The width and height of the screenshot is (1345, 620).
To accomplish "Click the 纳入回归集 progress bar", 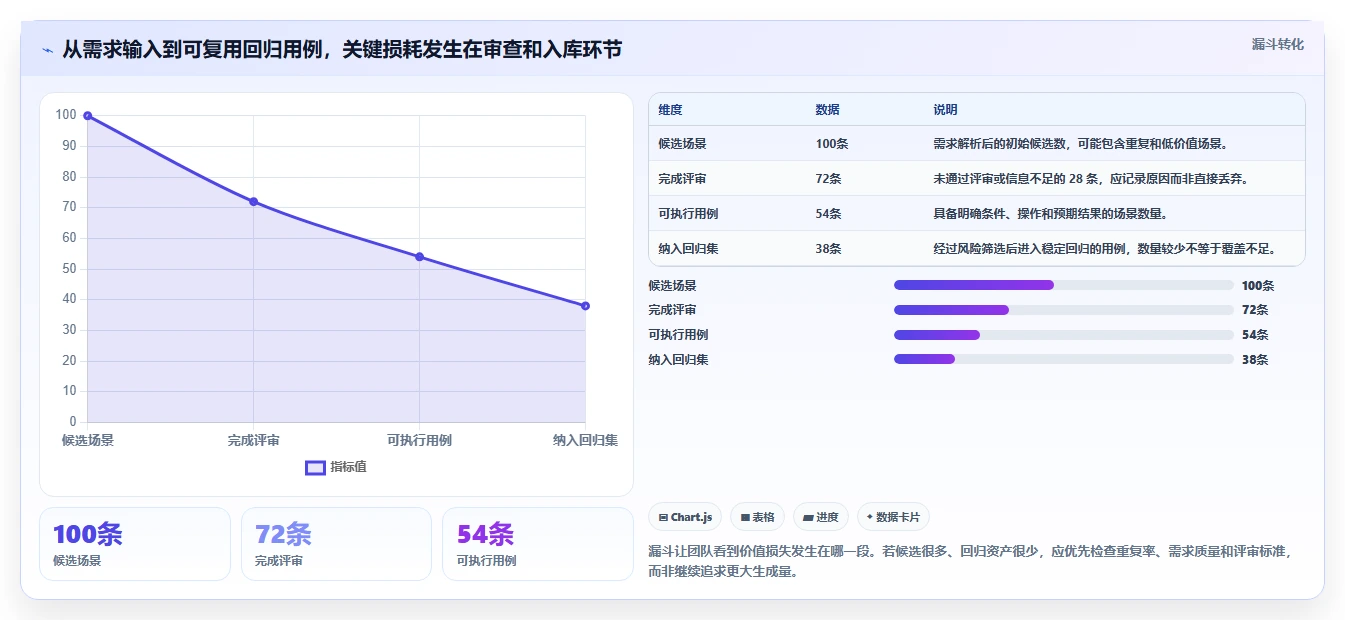I will [x=1063, y=359].
